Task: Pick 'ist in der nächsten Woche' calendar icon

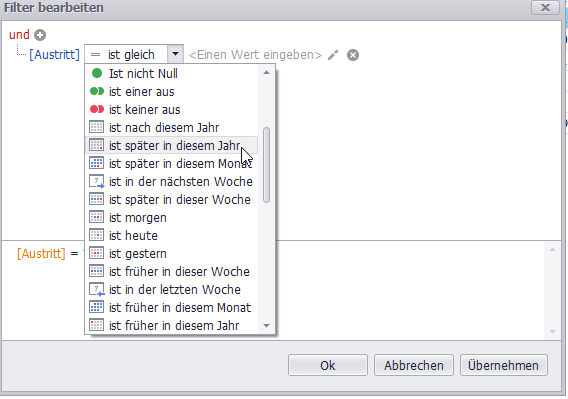Action: (x=97, y=182)
